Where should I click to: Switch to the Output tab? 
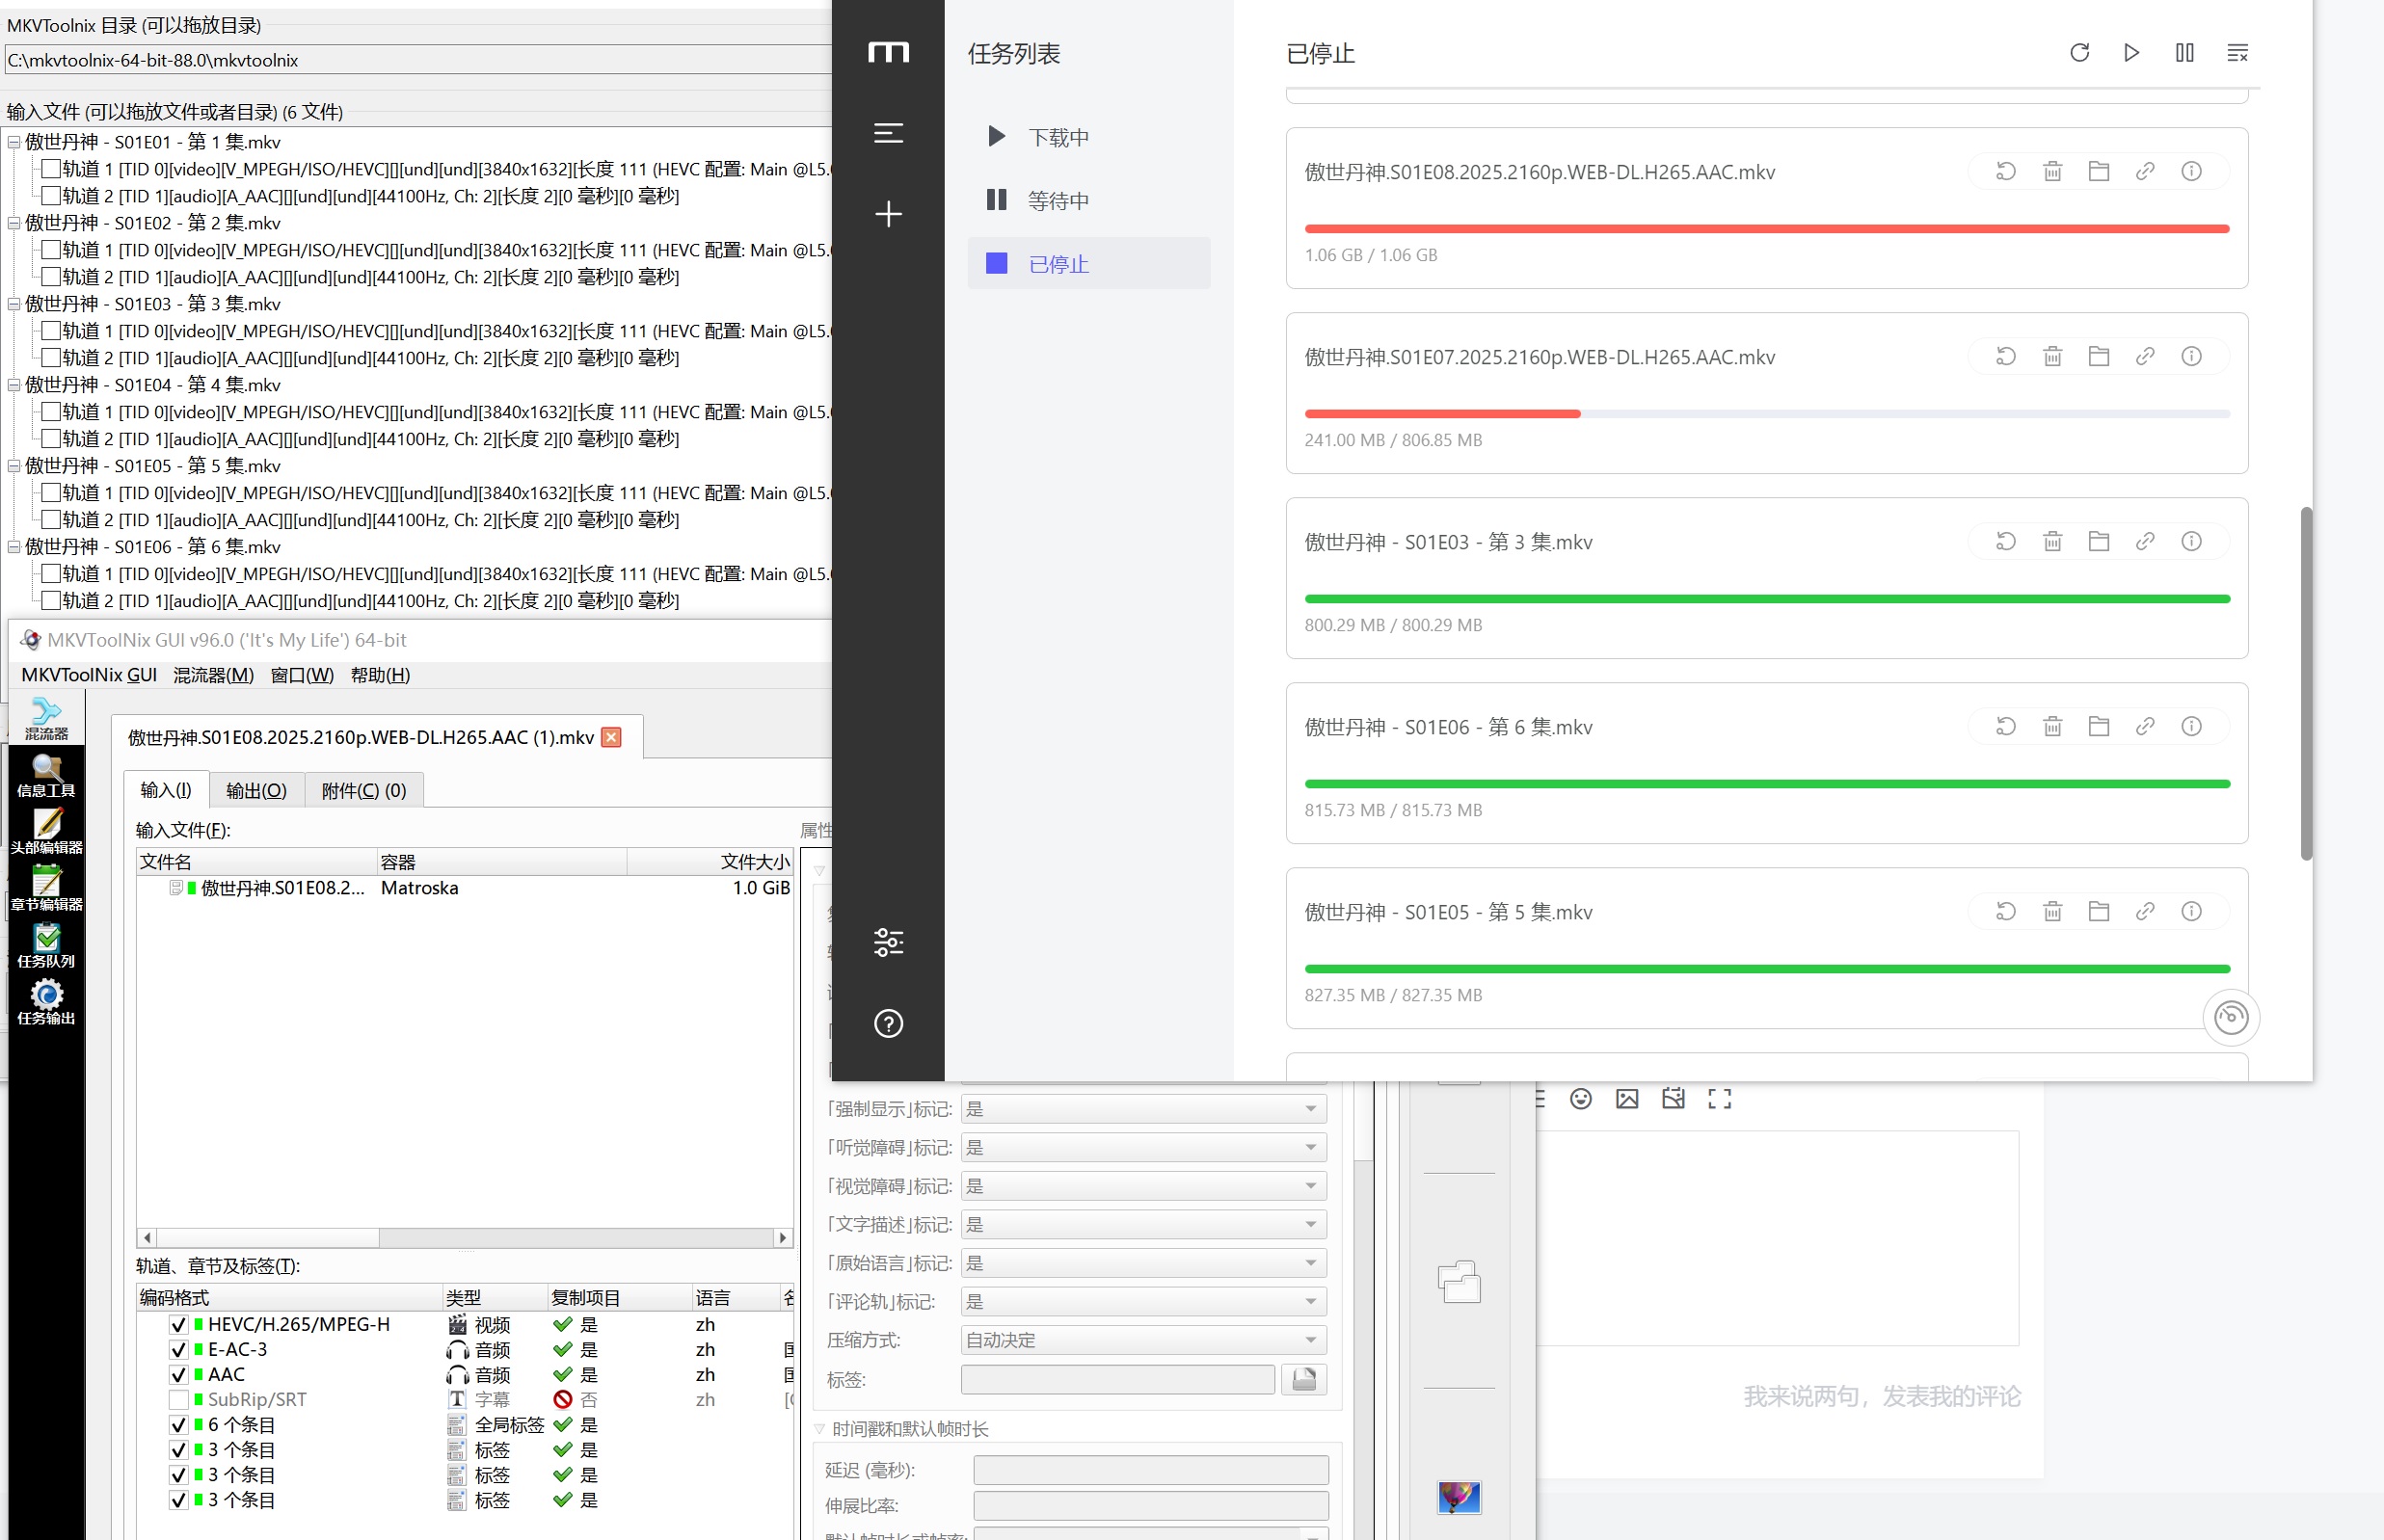pyautogui.click(x=256, y=790)
